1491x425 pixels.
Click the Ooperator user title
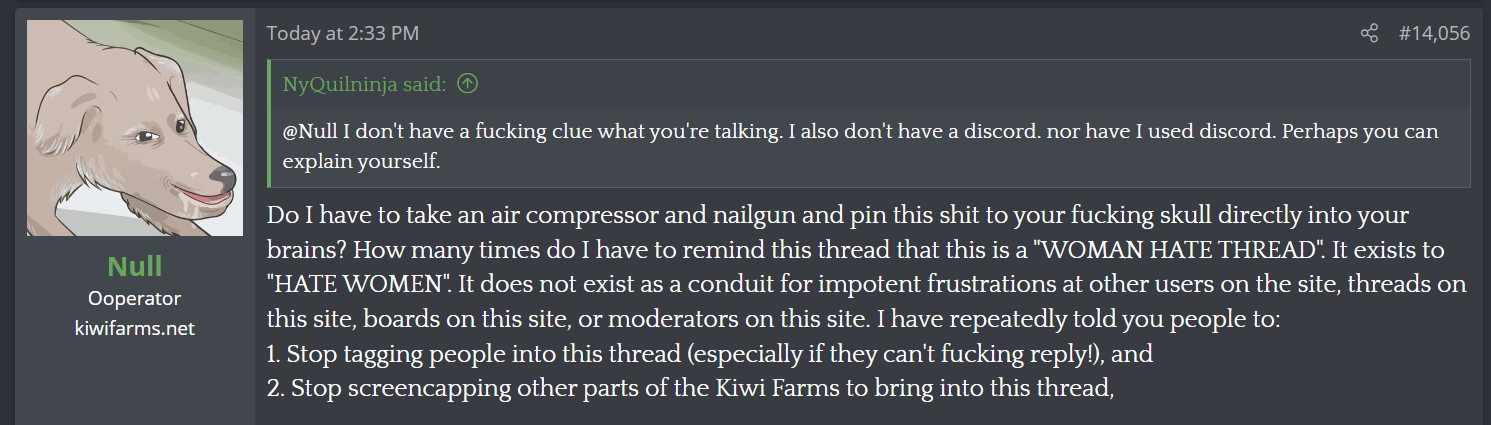coord(134,298)
